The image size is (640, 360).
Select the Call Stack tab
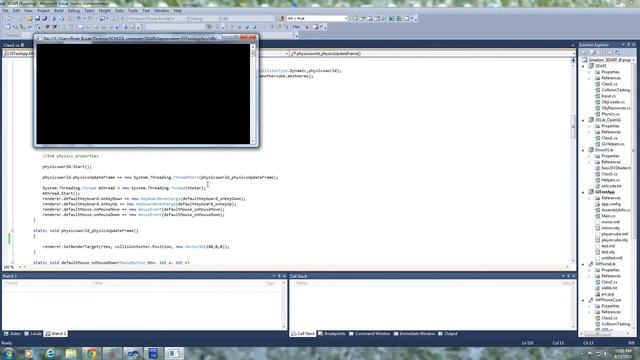tap(303, 334)
